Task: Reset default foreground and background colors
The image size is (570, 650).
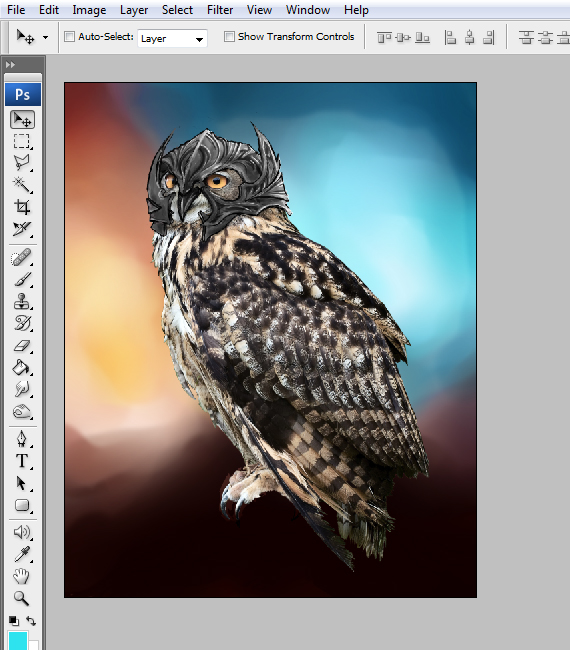Action: (14, 621)
